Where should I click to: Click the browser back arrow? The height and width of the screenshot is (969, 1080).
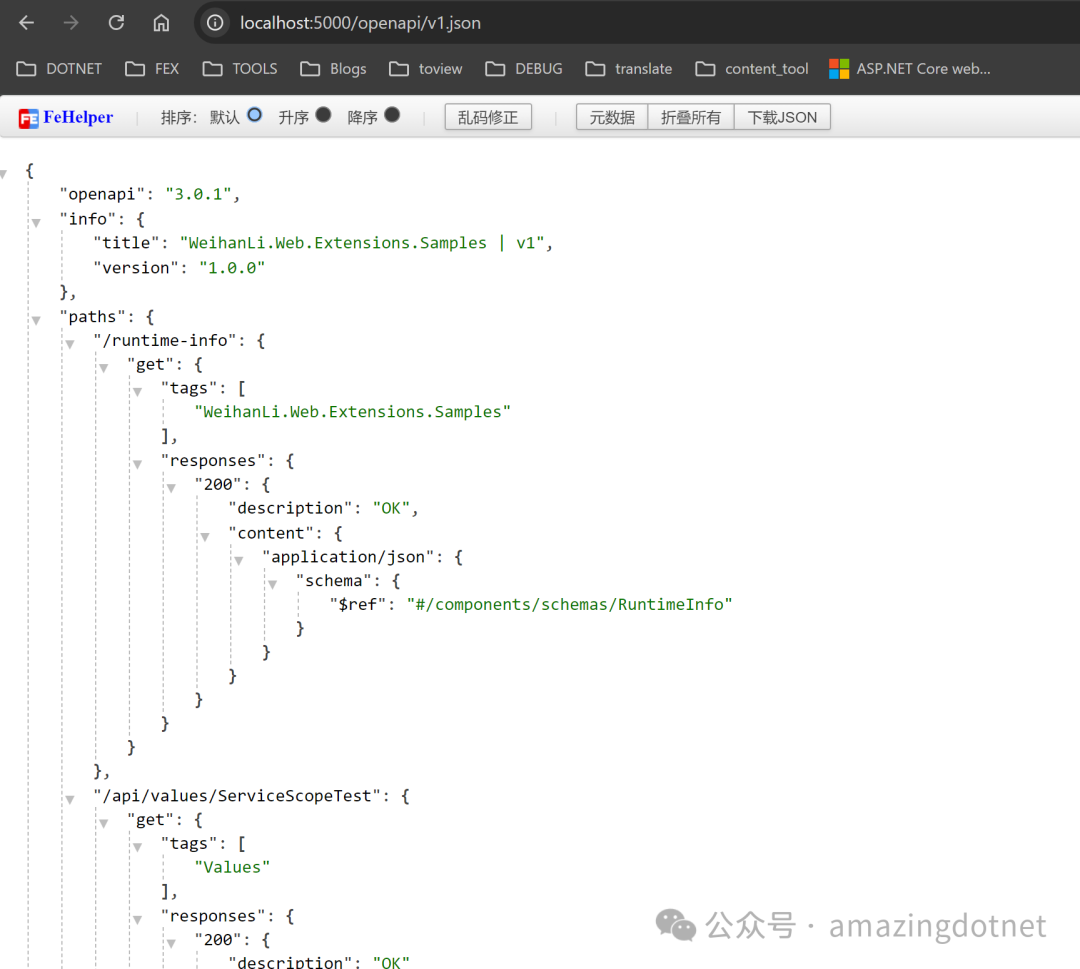point(25,22)
